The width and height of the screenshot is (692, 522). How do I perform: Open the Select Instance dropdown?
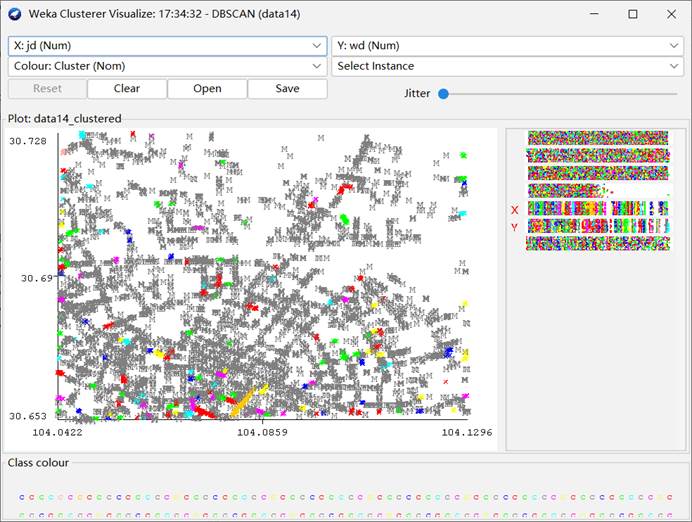[508, 66]
